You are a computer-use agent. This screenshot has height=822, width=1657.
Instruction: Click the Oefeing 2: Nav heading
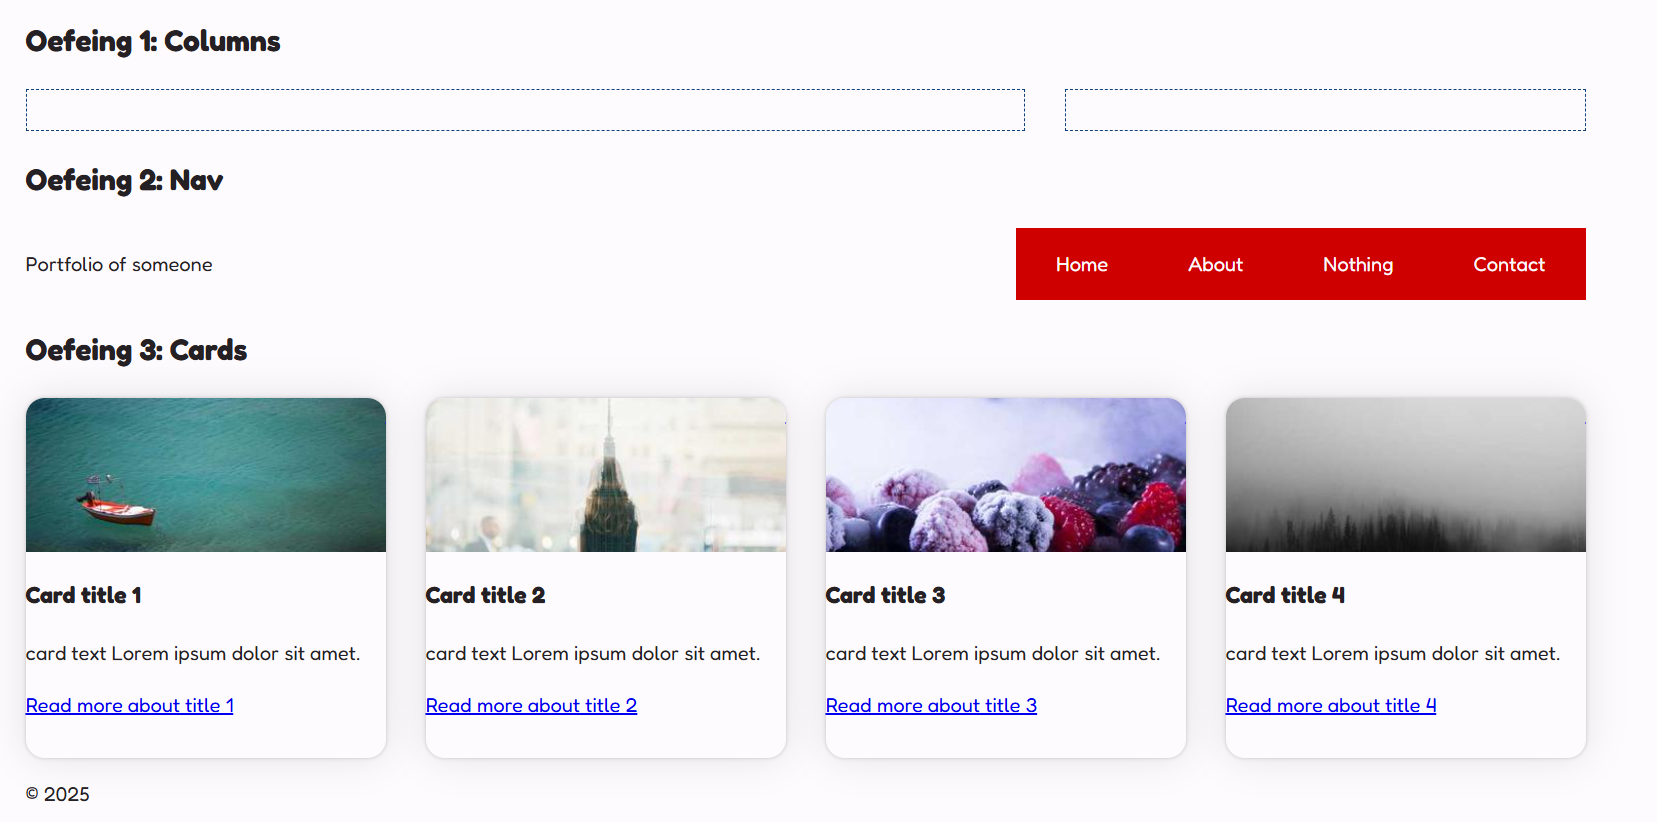[124, 181]
